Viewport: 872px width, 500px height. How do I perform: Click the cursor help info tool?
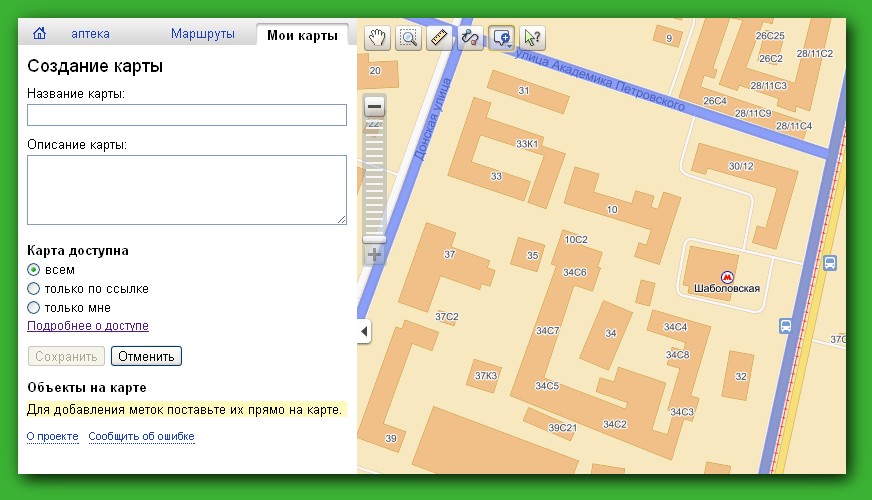pyautogui.click(x=532, y=38)
